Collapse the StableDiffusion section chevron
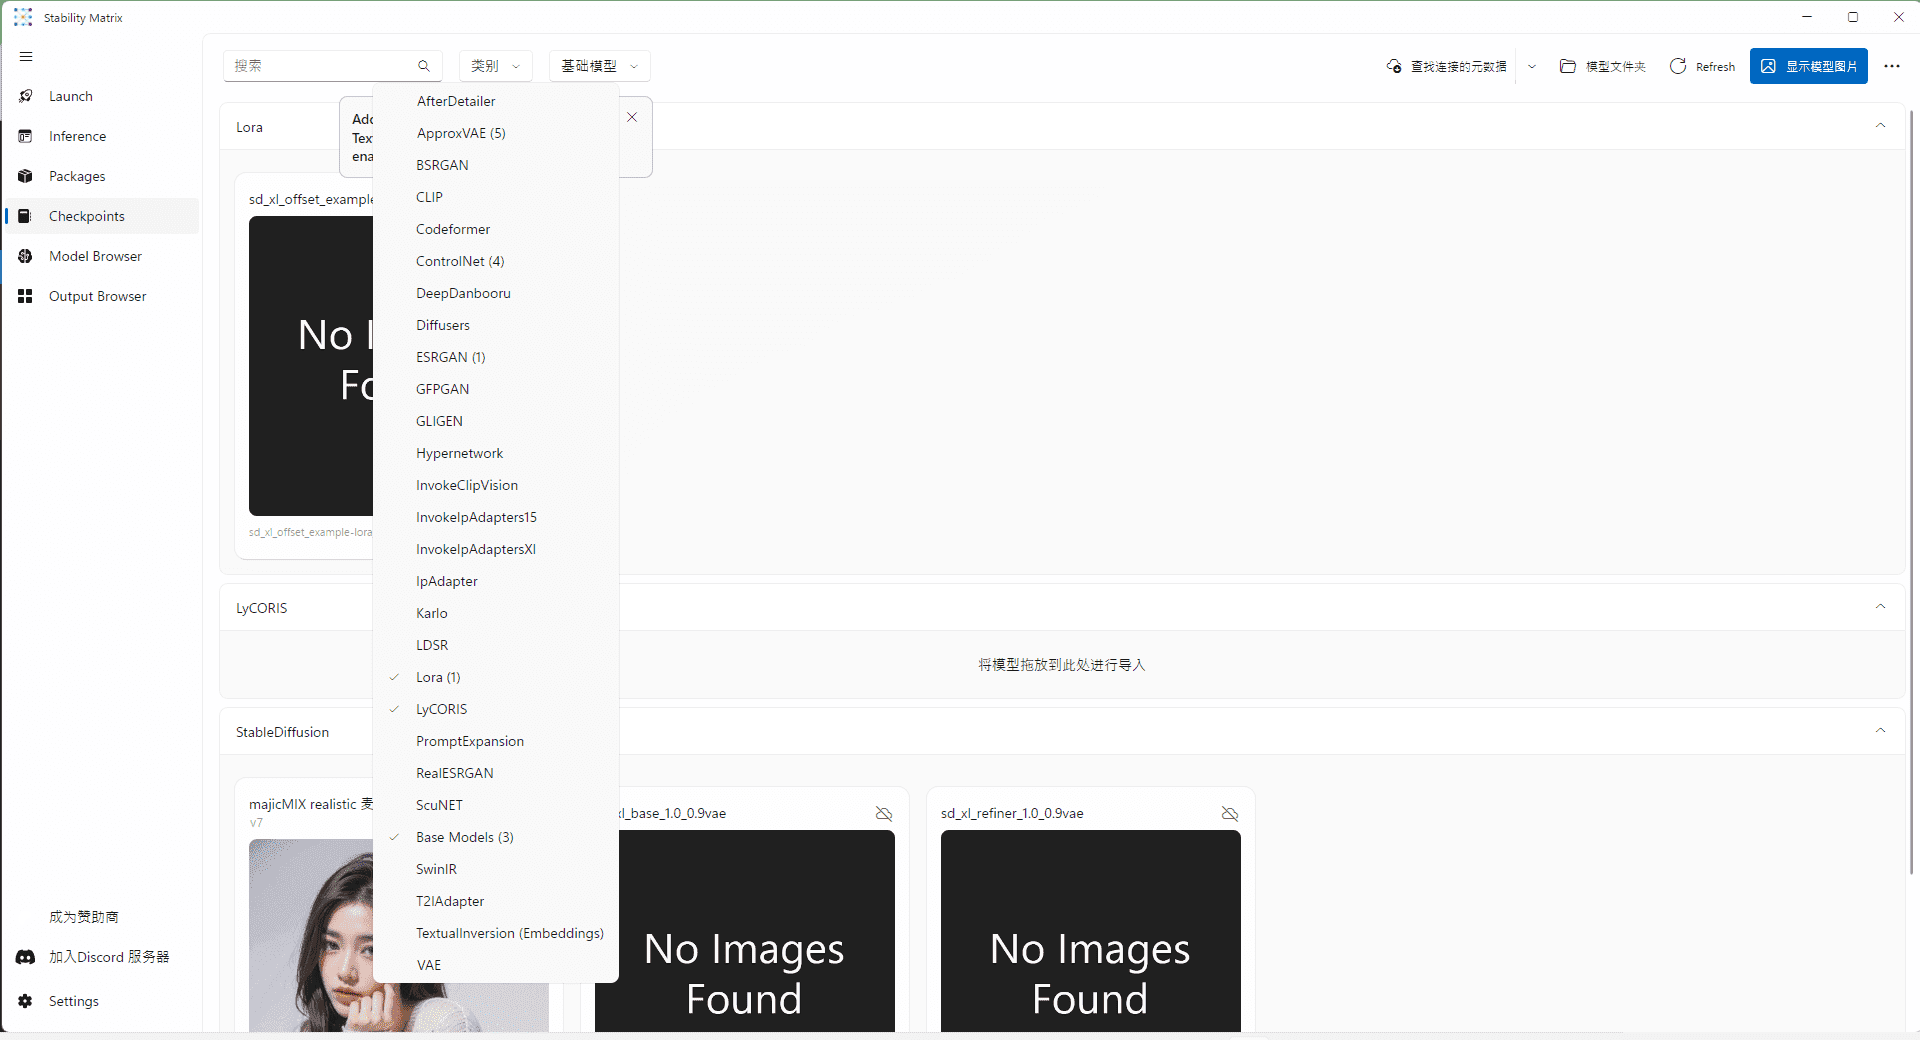1920x1040 pixels. pyautogui.click(x=1880, y=731)
